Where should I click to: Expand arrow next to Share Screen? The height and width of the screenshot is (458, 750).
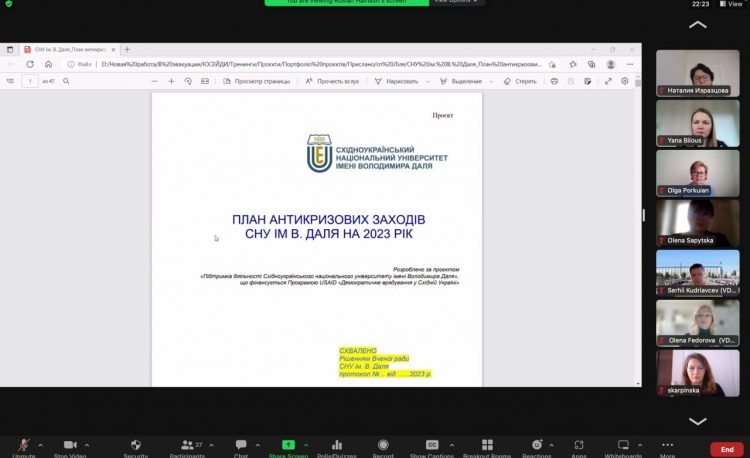coord(306,445)
